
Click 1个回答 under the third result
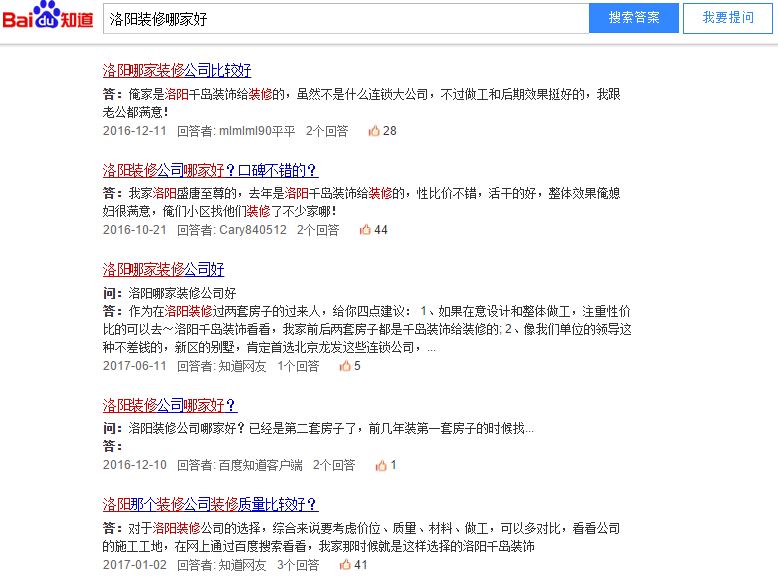298,366
